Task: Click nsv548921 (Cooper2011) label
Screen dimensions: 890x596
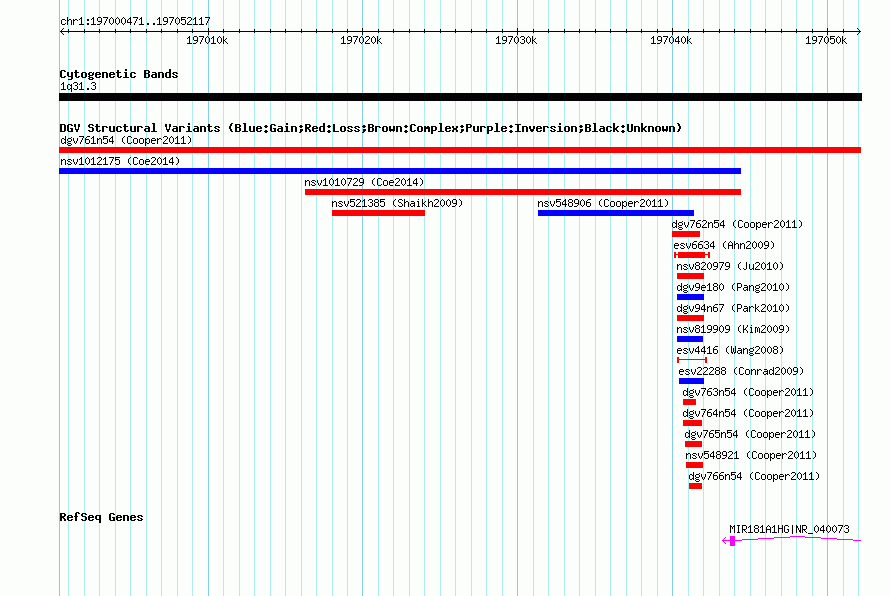Action: [x=751, y=455]
